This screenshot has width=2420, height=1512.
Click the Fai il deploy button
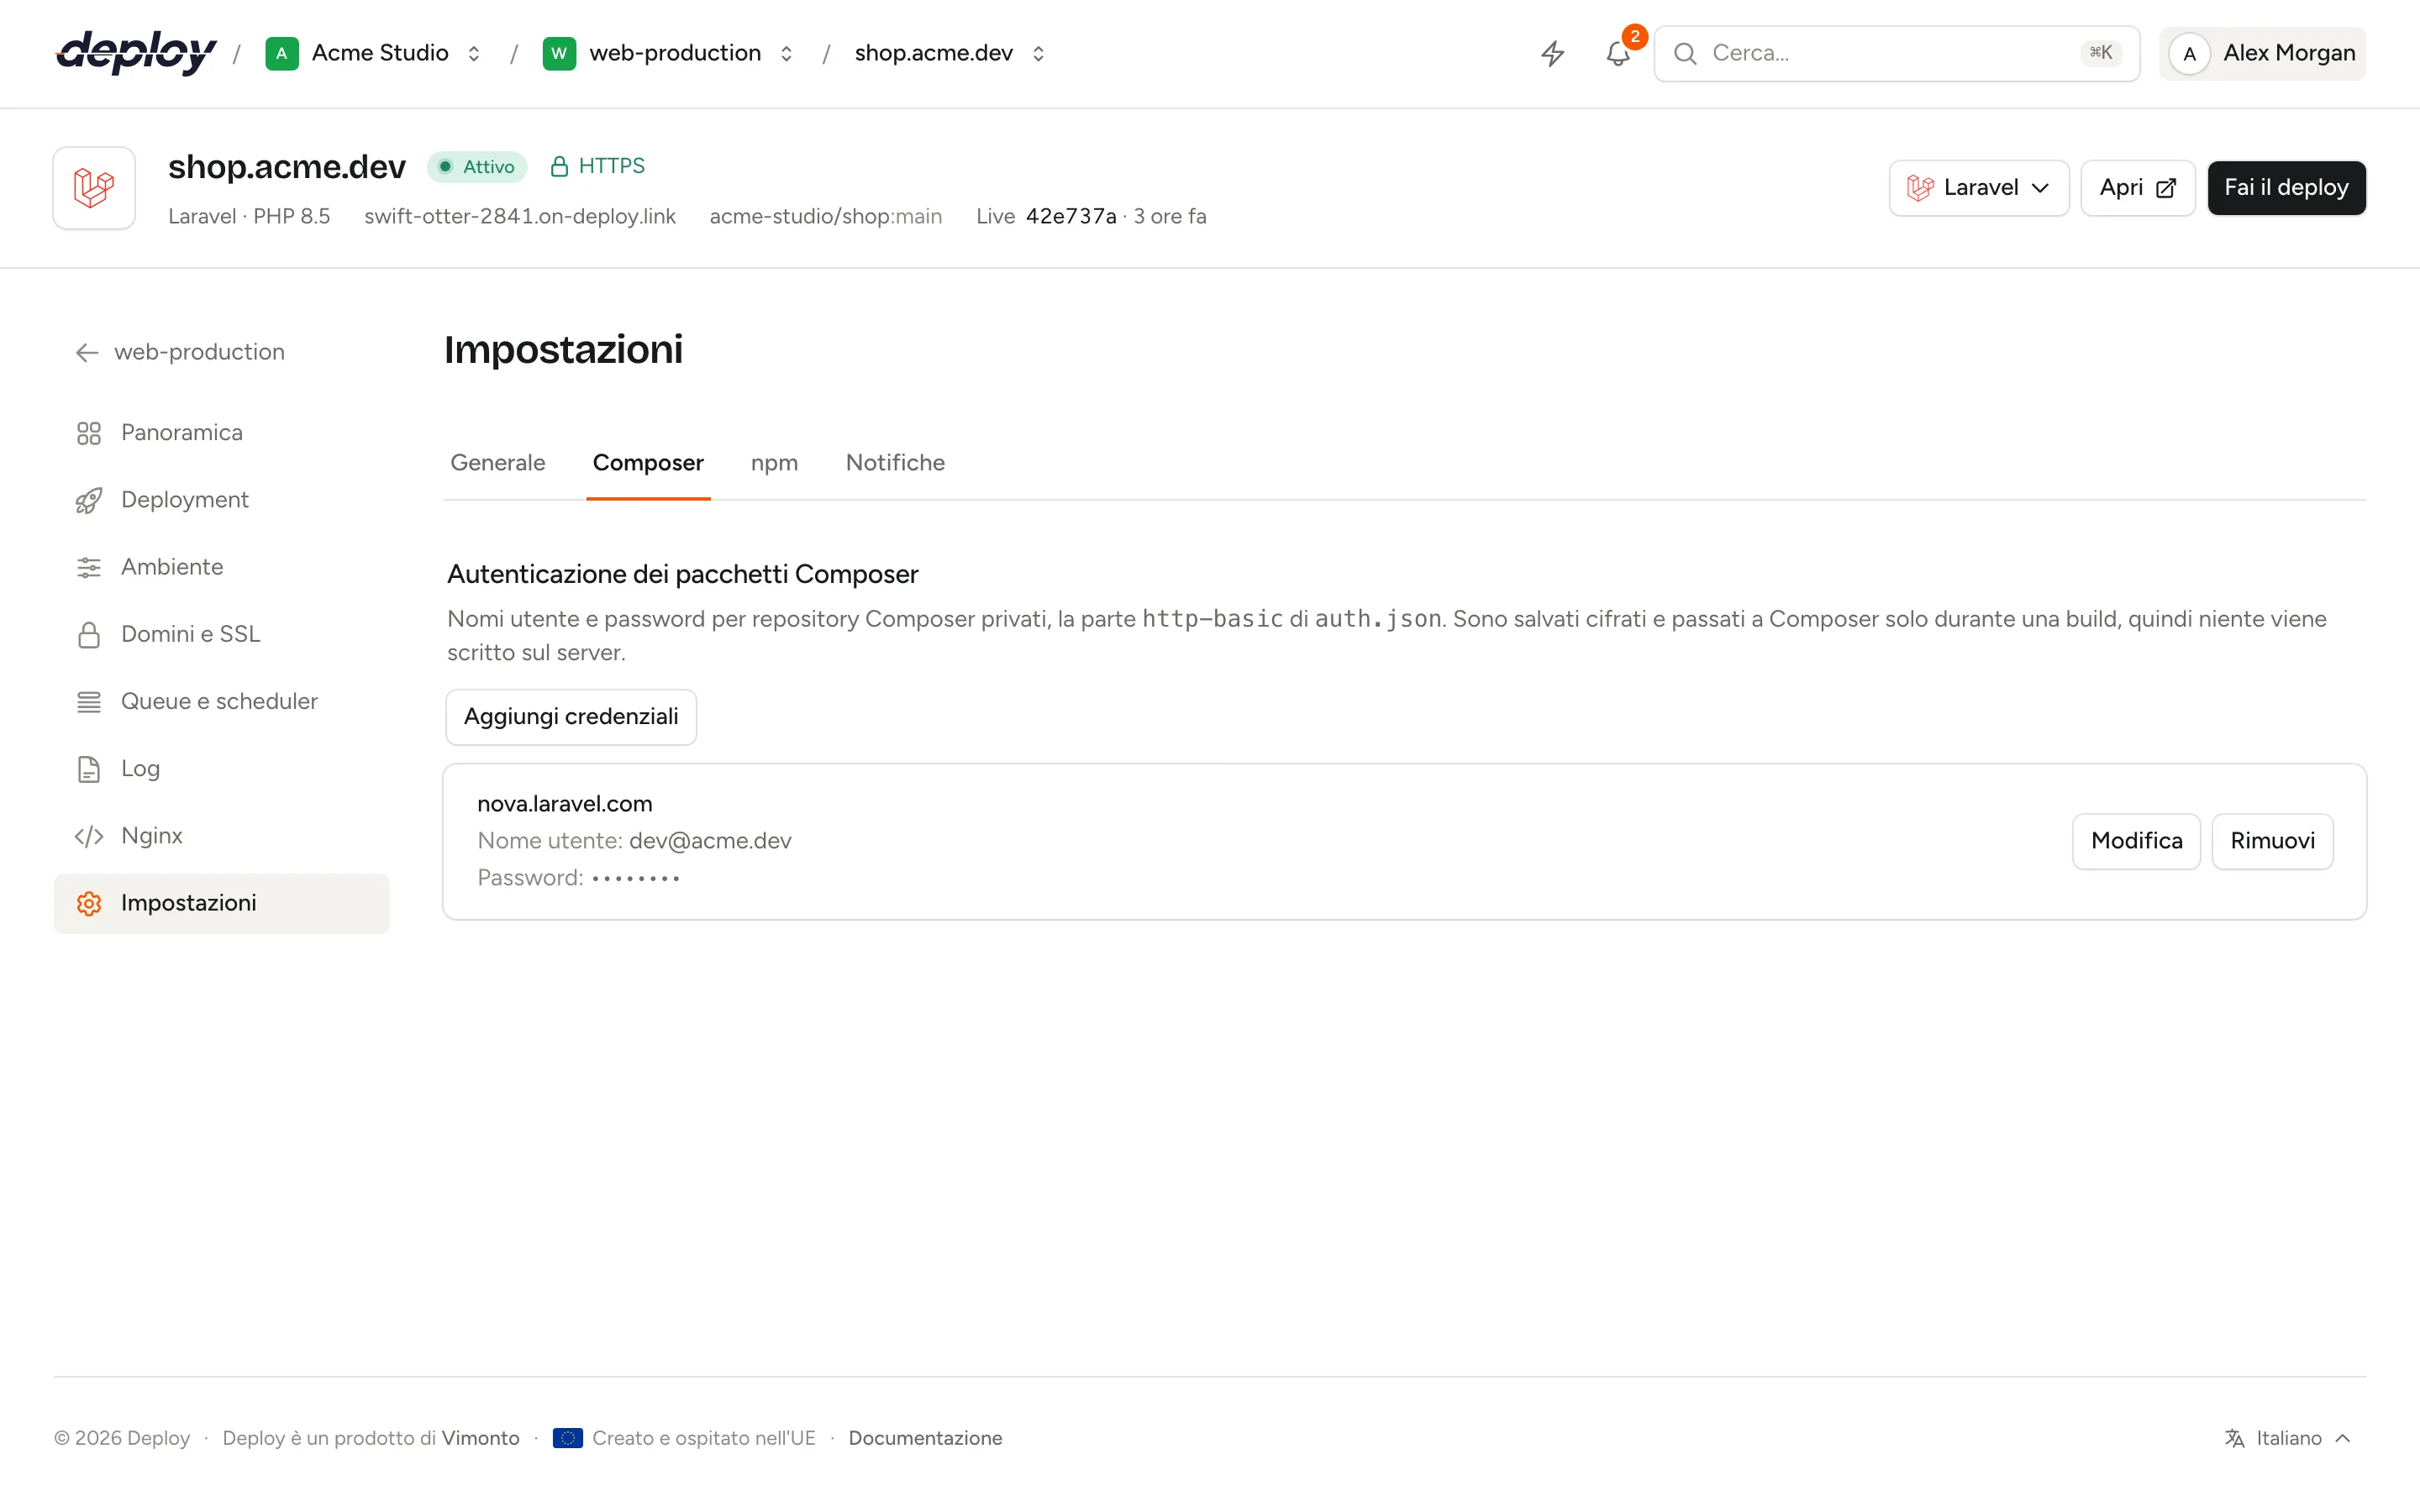click(2286, 188)
